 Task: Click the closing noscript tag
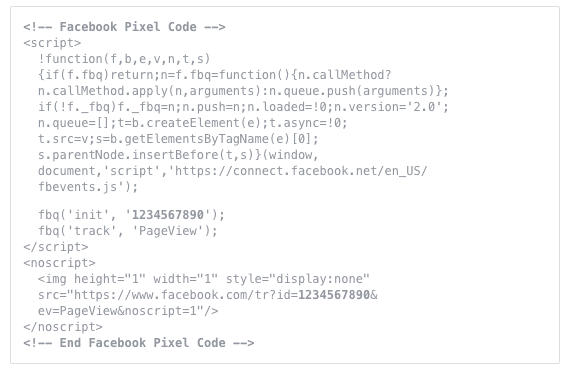(x=63, y=327)
